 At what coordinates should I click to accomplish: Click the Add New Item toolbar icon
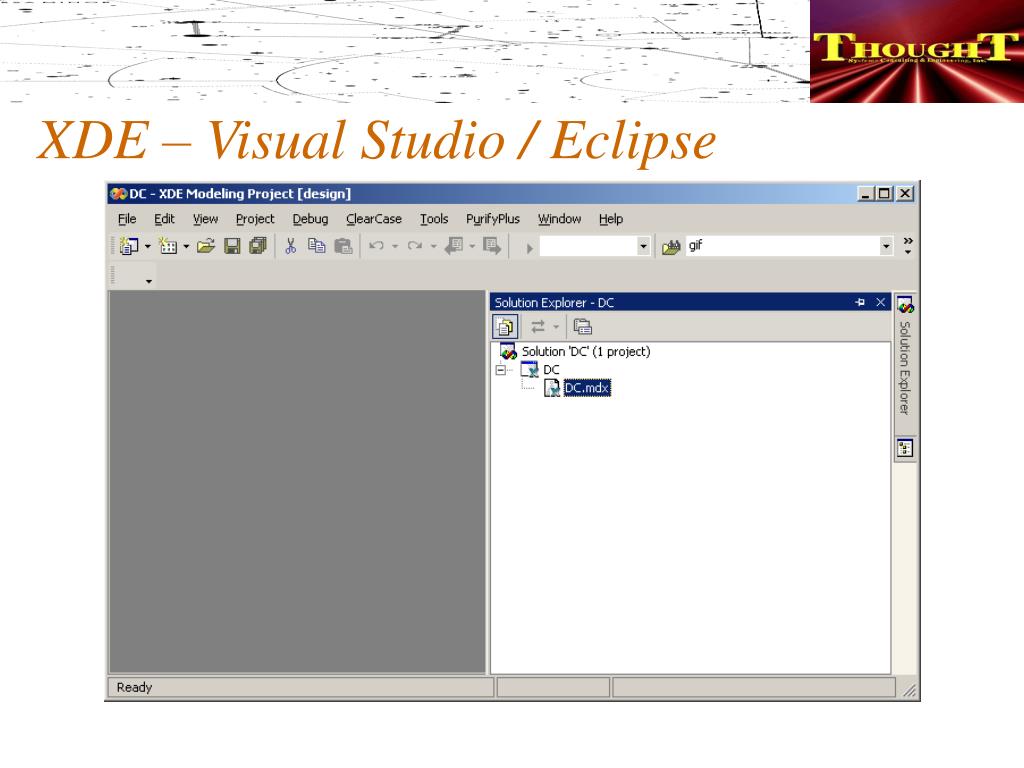[x=168, y=246]
